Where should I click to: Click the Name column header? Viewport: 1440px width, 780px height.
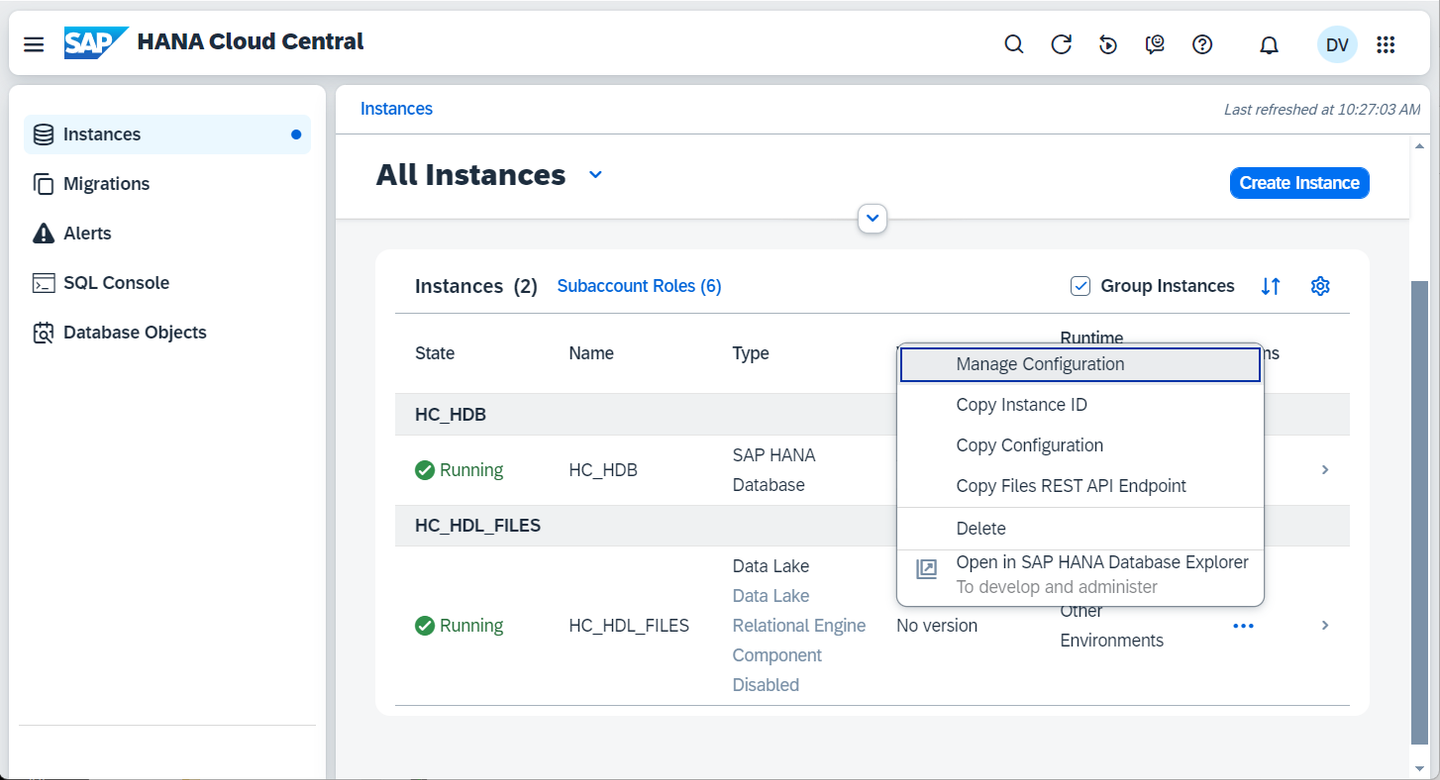[x=591, y=353]
